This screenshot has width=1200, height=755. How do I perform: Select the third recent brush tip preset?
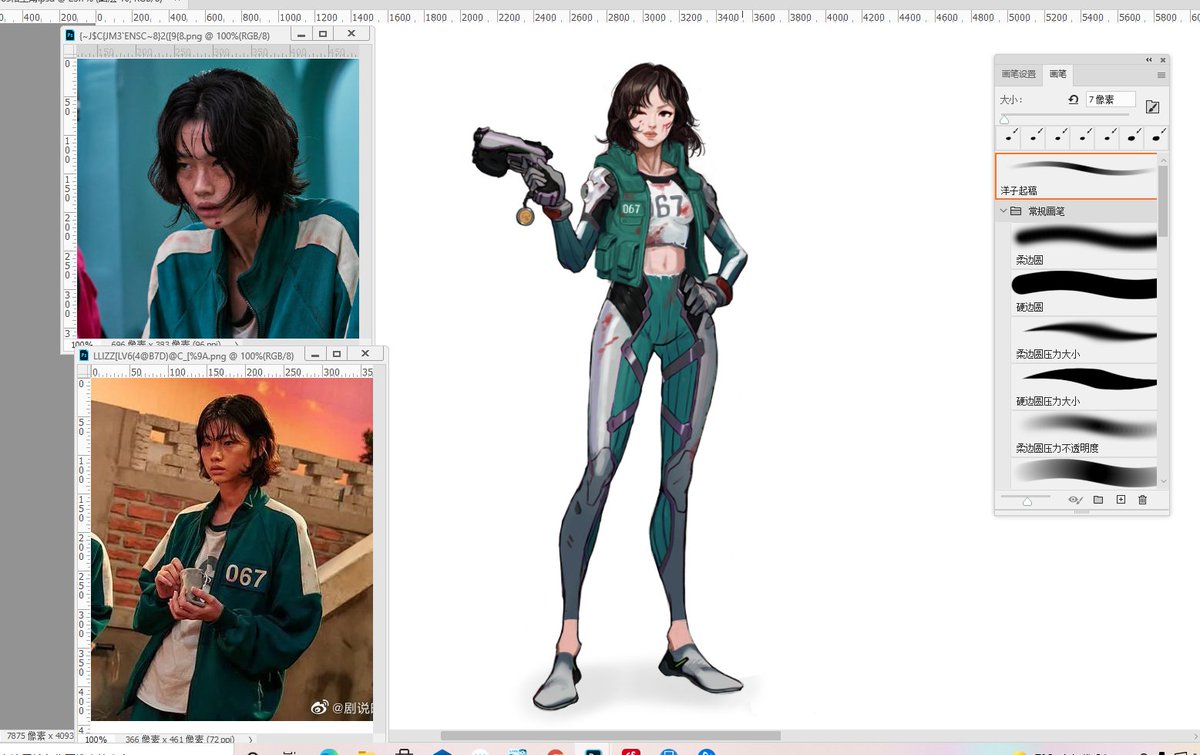(1059, 136)
